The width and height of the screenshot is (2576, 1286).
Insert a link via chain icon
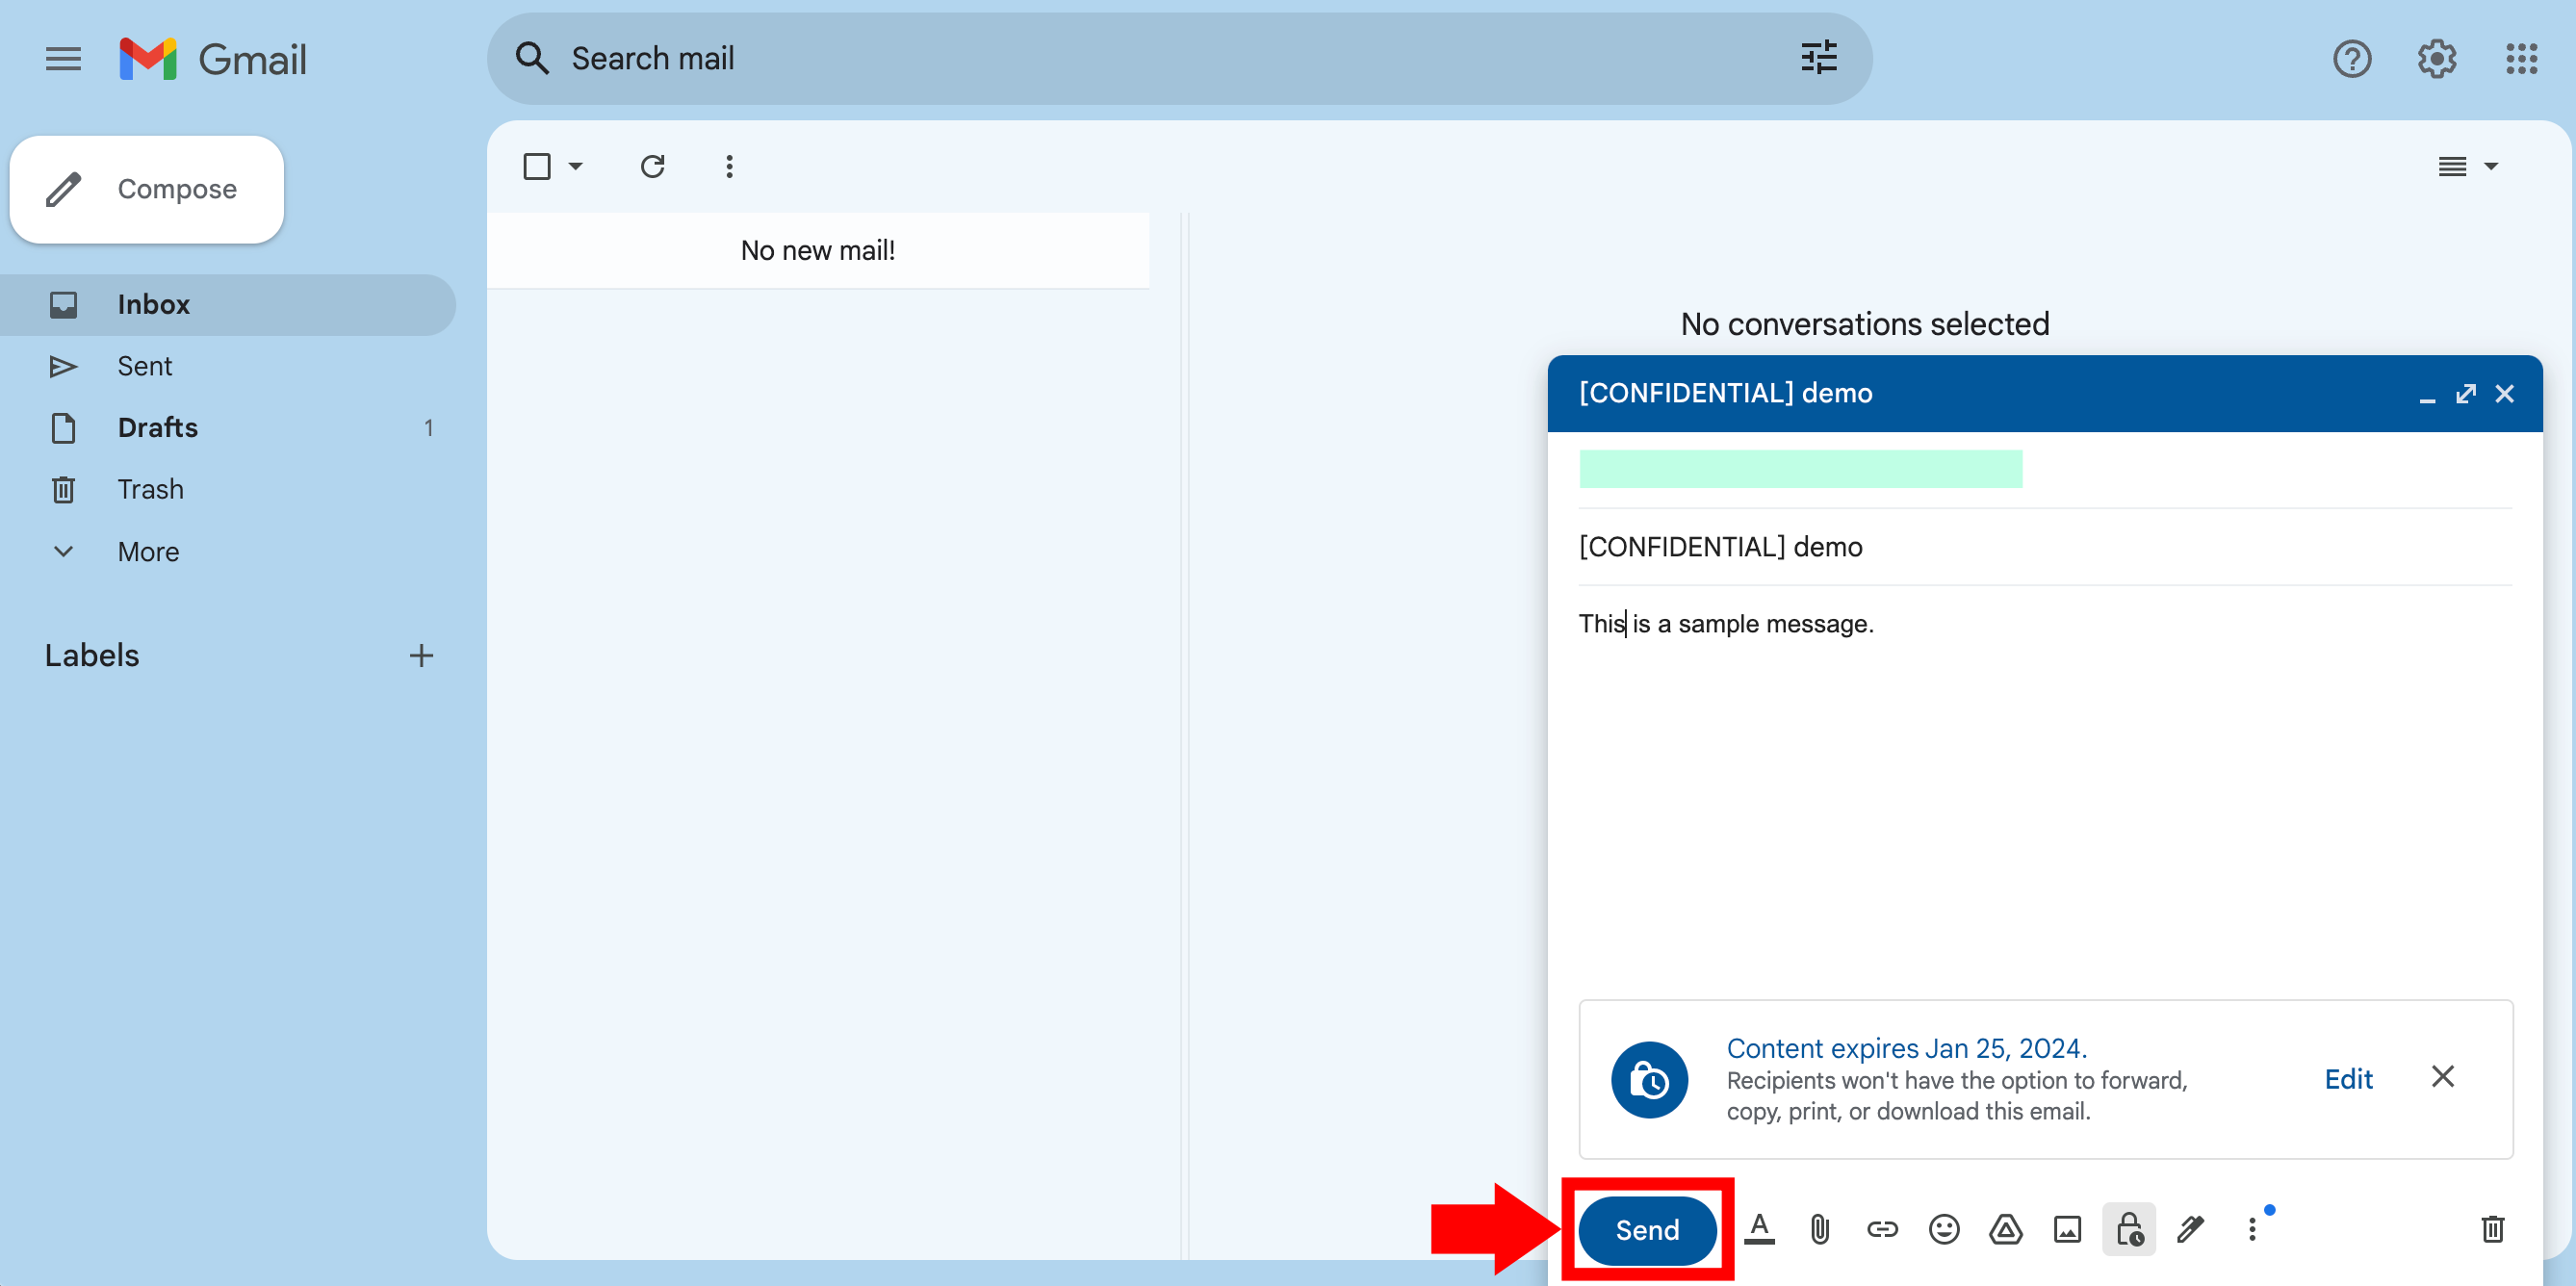pyautogui.click(x=1882, y=1229)
